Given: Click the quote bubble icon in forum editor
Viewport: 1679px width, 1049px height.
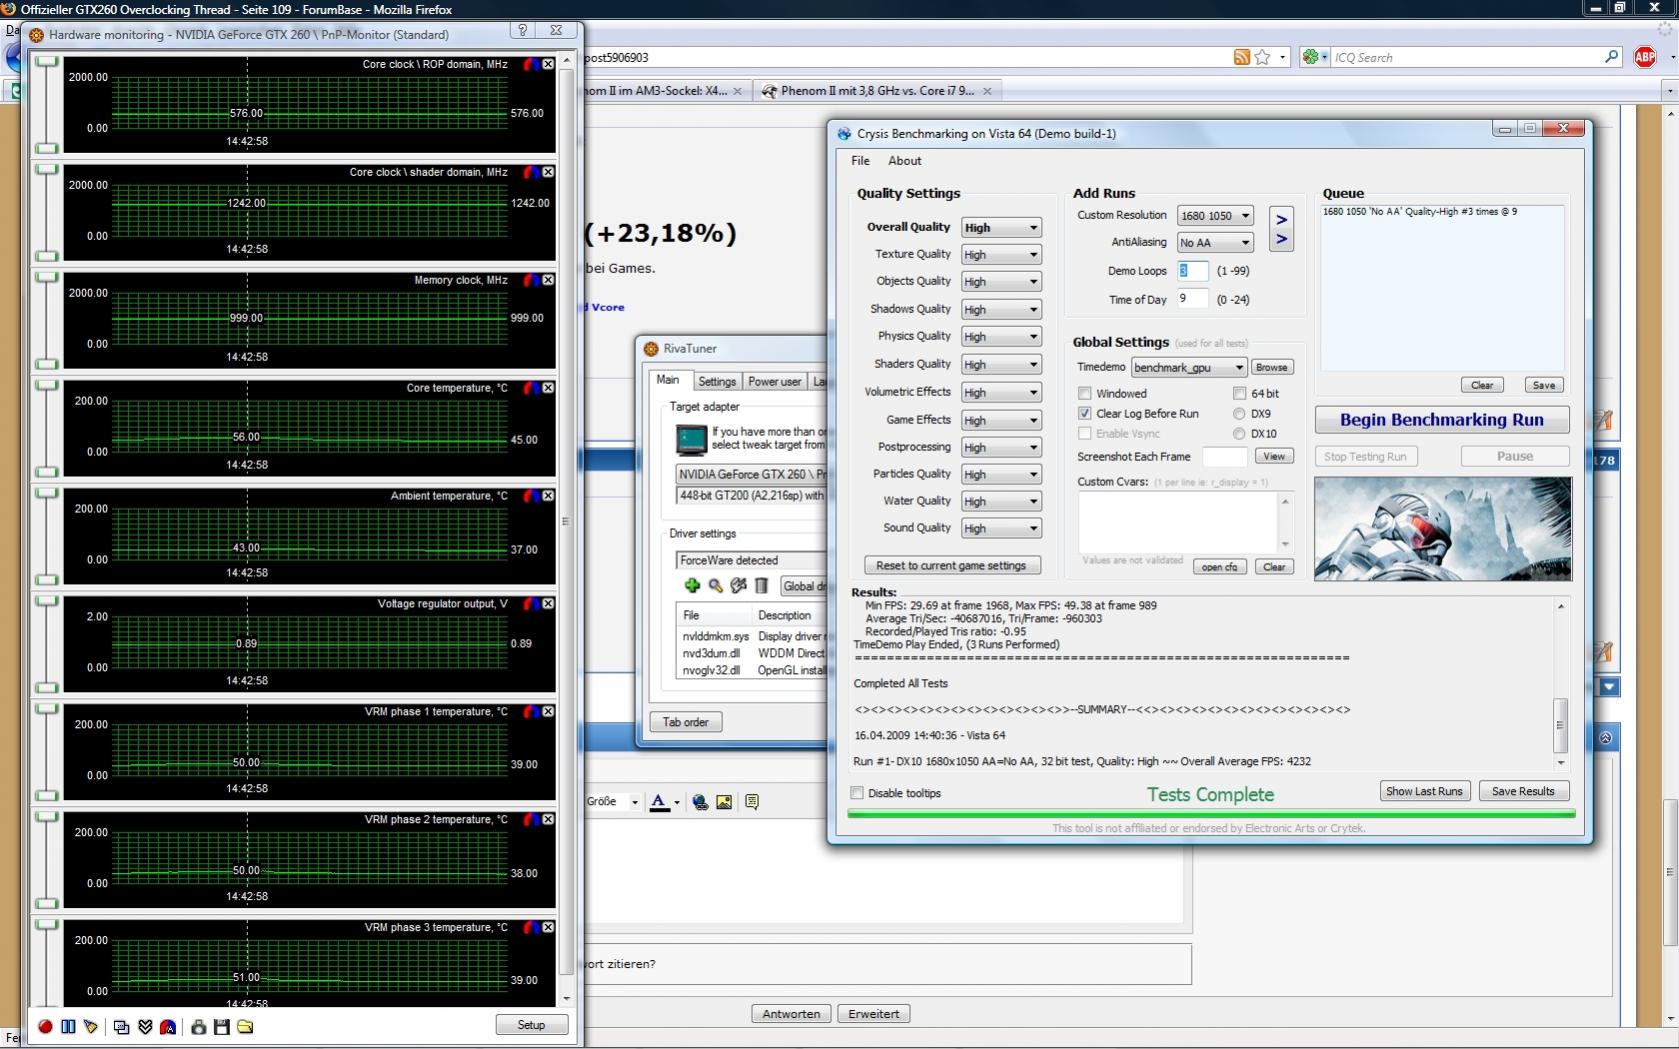Looking at the screenshot, I should point(752,802).
